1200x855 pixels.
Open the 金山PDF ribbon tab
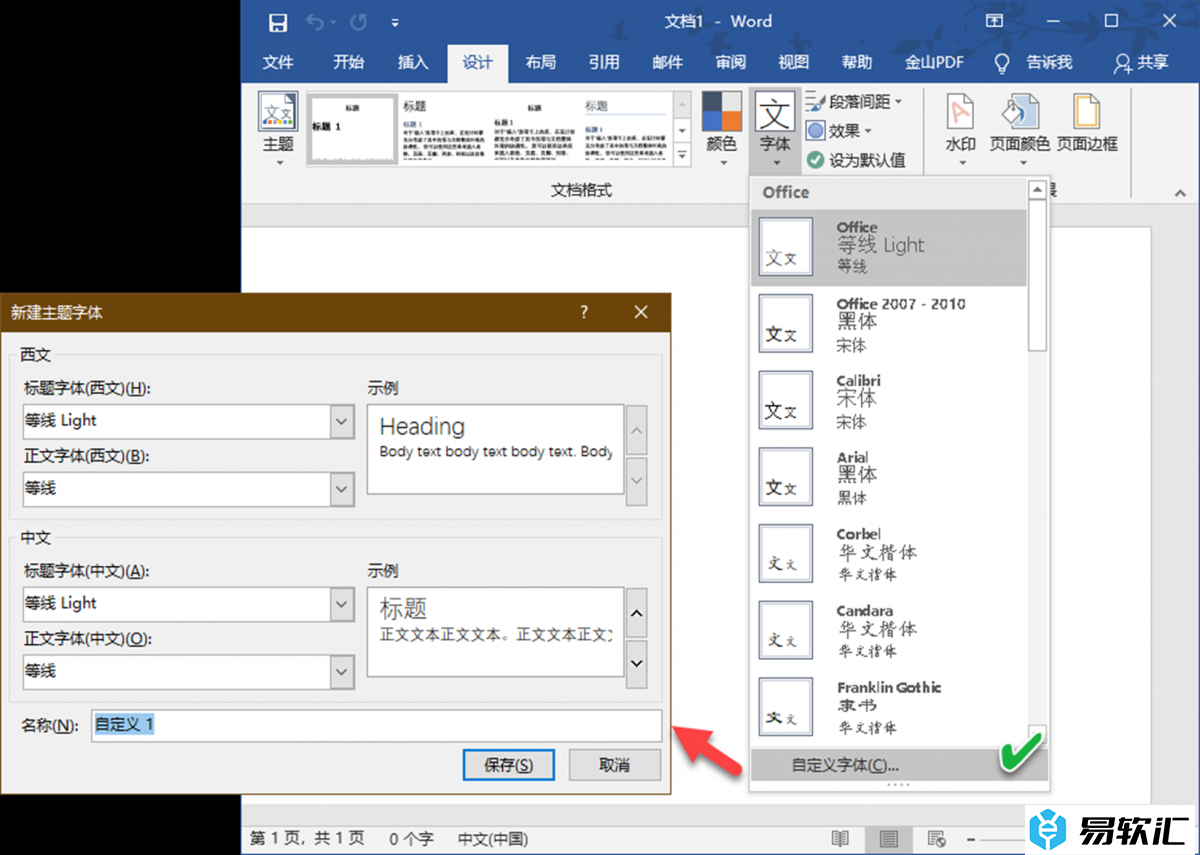pos(935,62)
